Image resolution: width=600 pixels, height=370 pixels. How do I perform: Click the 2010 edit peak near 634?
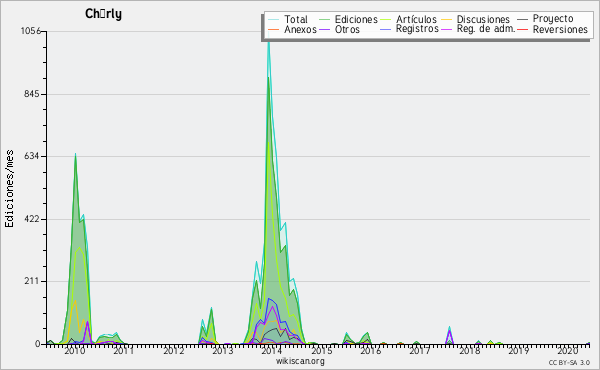(x=75, y=155)
